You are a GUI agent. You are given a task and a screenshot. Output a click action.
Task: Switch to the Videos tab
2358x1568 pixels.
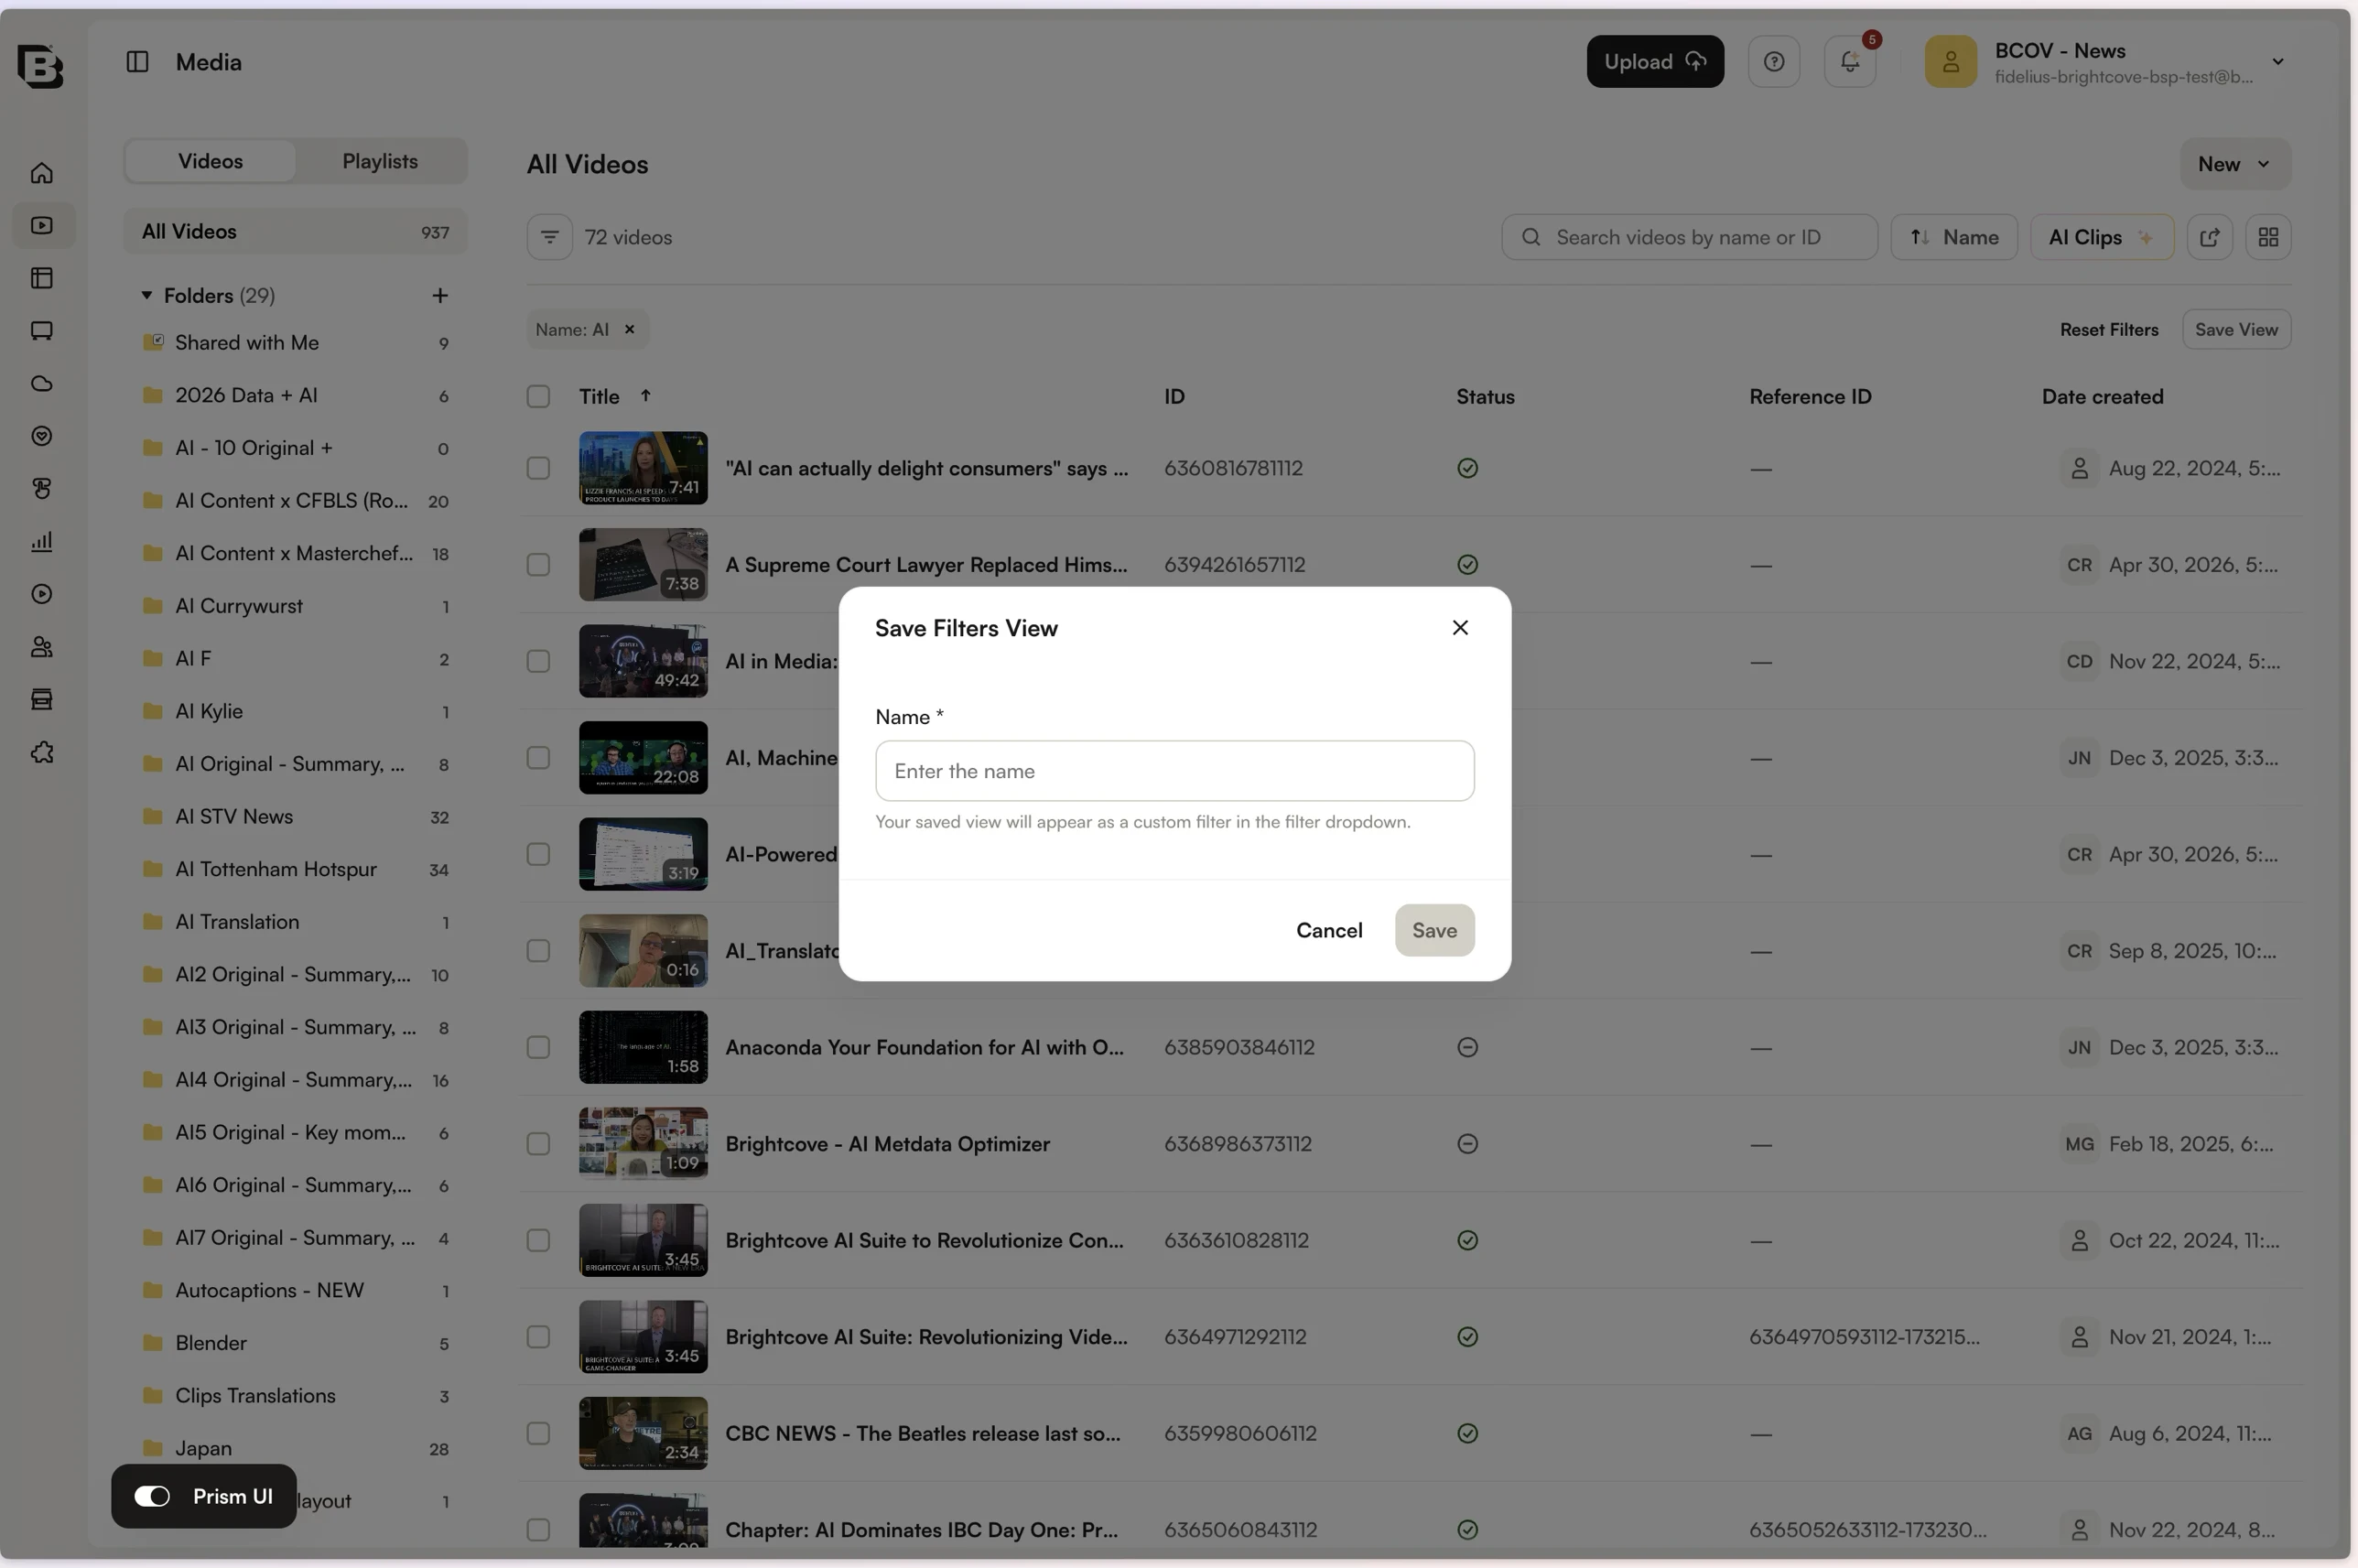click(x=210, y=161)
